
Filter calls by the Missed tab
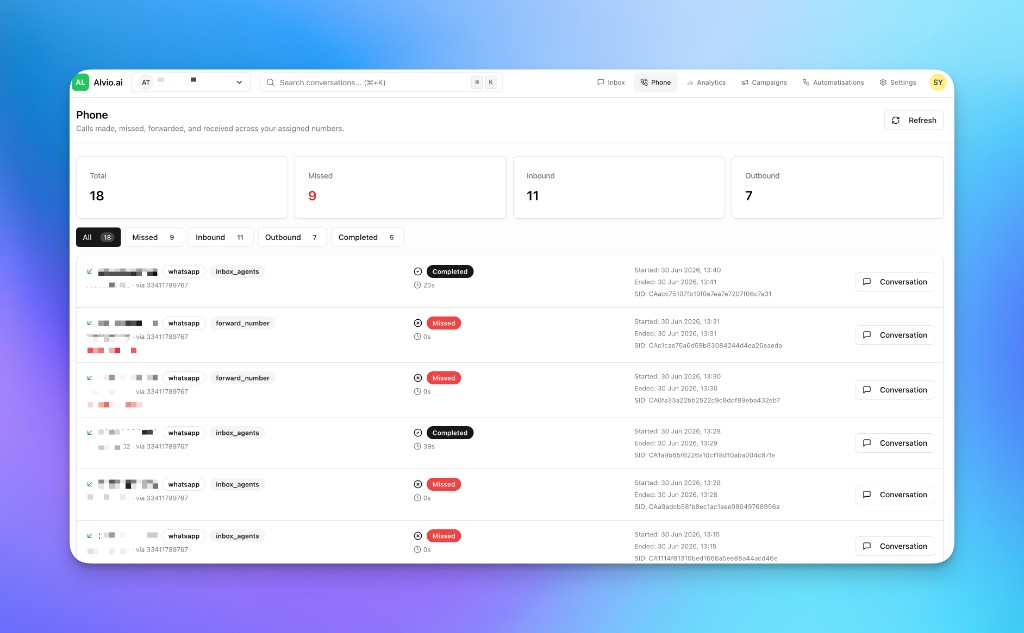coord(154,237)
